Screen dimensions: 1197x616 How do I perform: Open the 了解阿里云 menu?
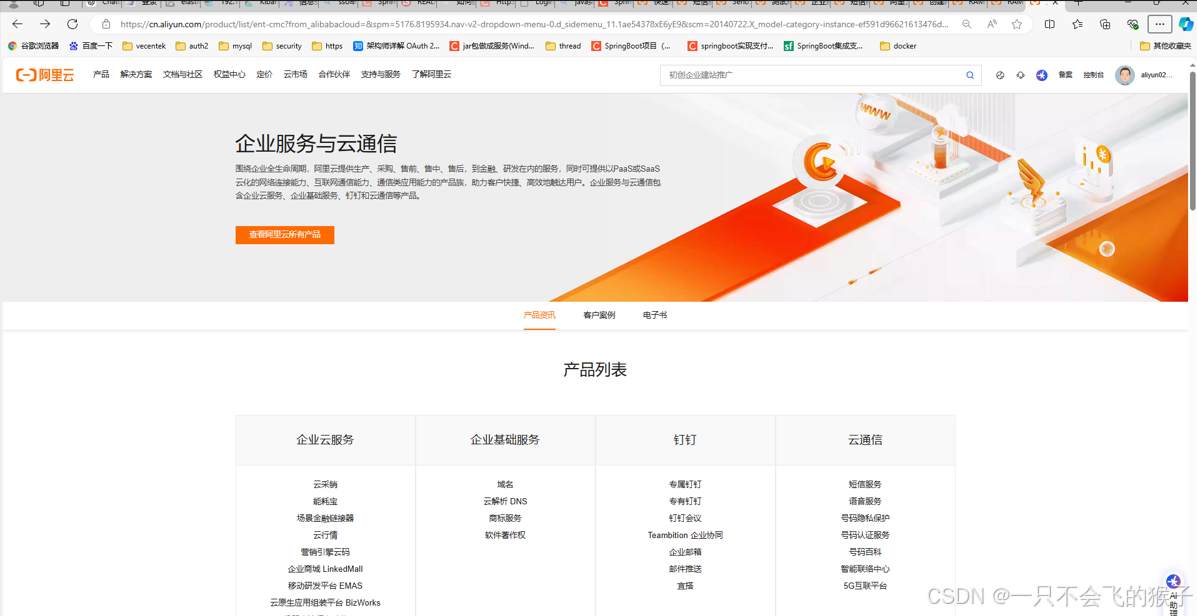click(431, 75)
